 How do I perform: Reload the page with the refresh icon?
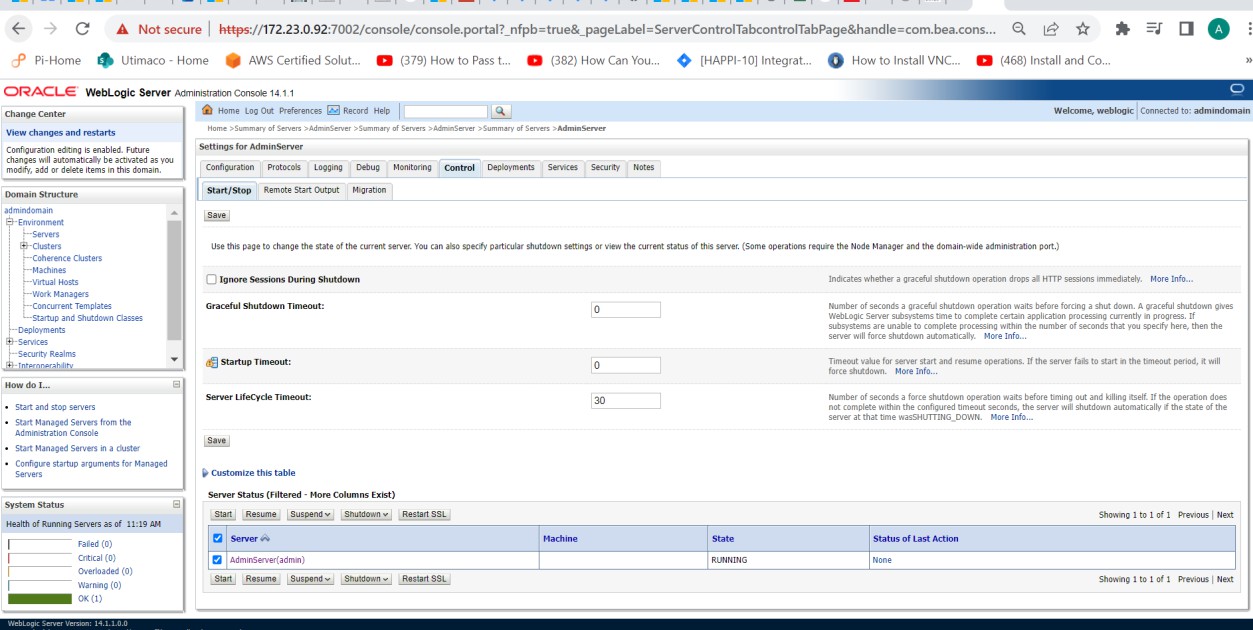(83, 29)
